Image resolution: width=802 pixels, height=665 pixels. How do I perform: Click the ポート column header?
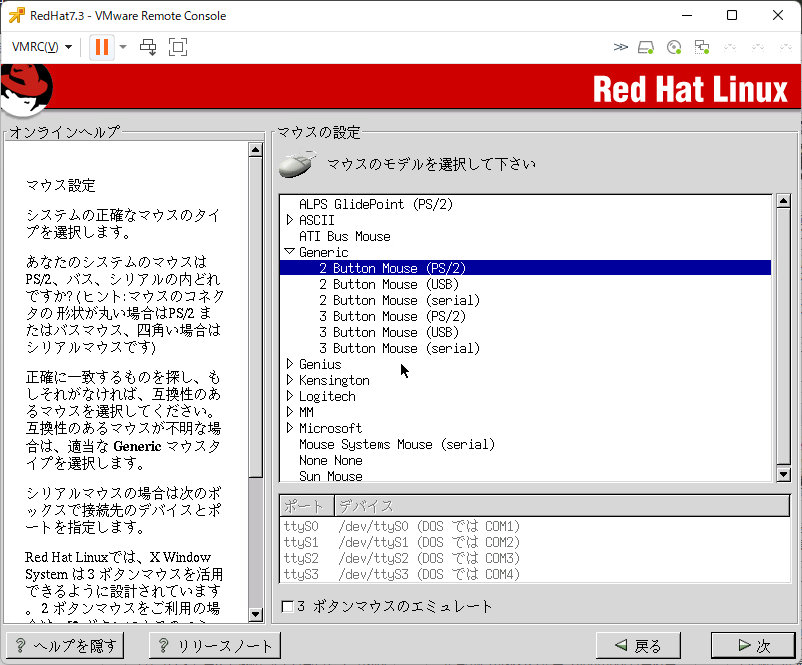tap(306, 506)
